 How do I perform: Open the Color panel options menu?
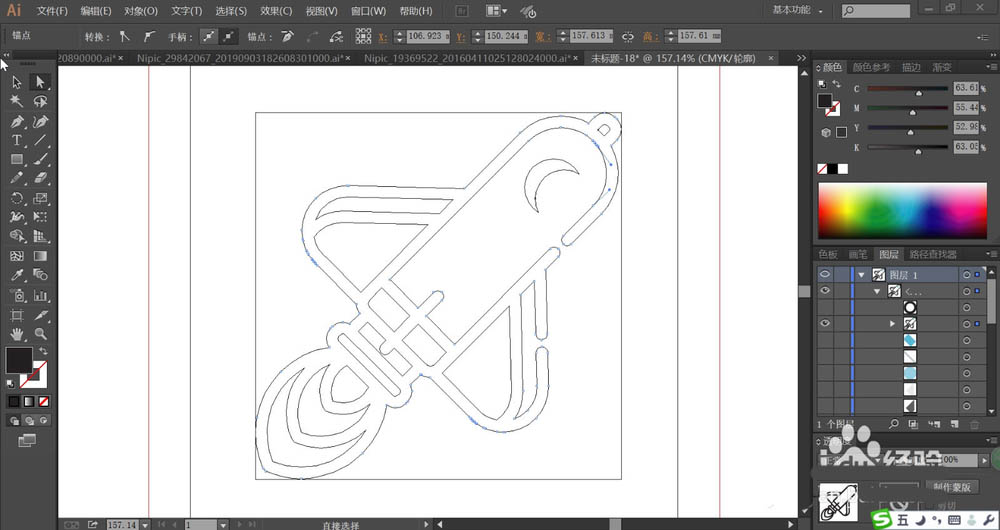992,67
